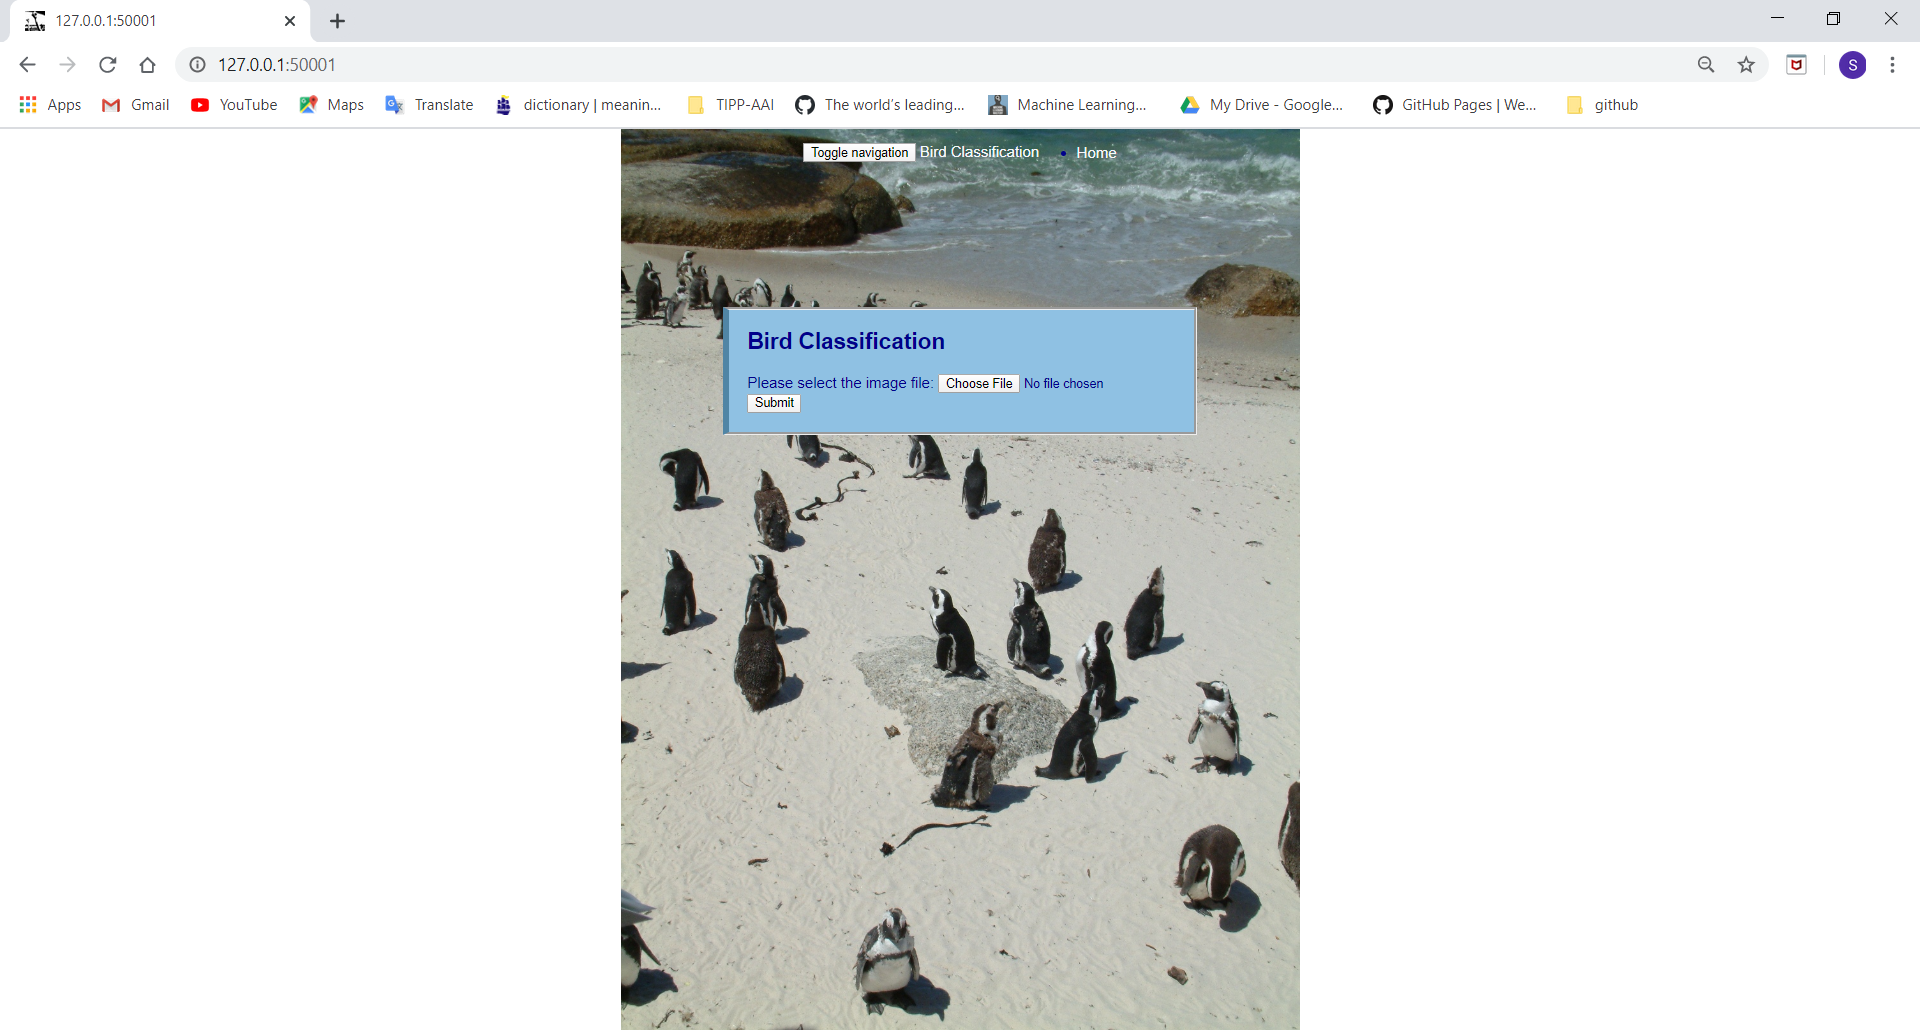Go to the Home nav link
Image resolution: width=1920 pixels, height=1030 pixels.
point(1096,153)
